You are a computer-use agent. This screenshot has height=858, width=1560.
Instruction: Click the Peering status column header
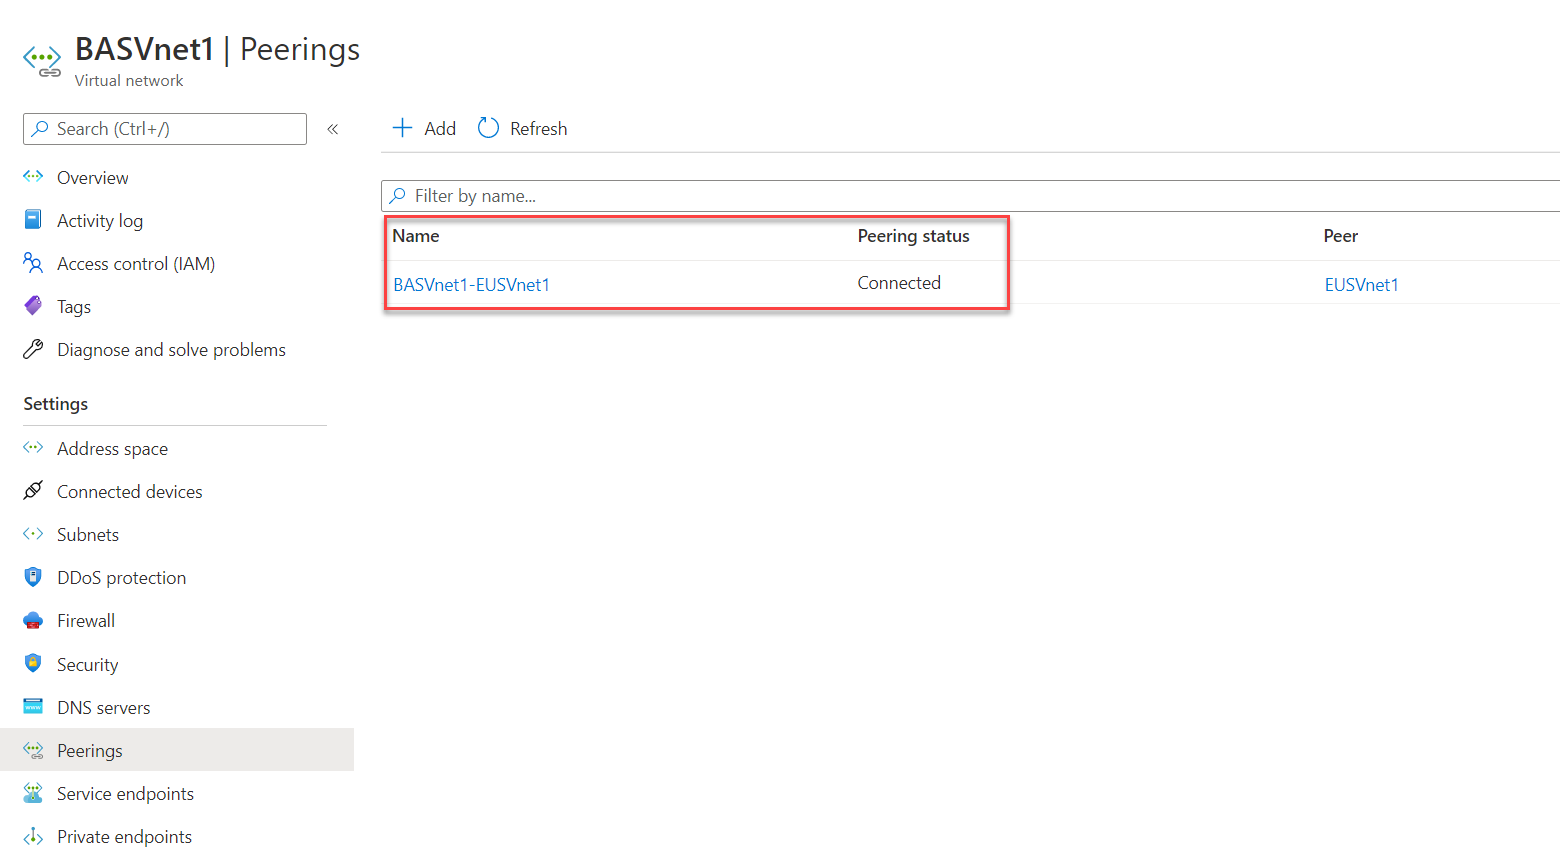pyautogui.click(x=913, y=236)
